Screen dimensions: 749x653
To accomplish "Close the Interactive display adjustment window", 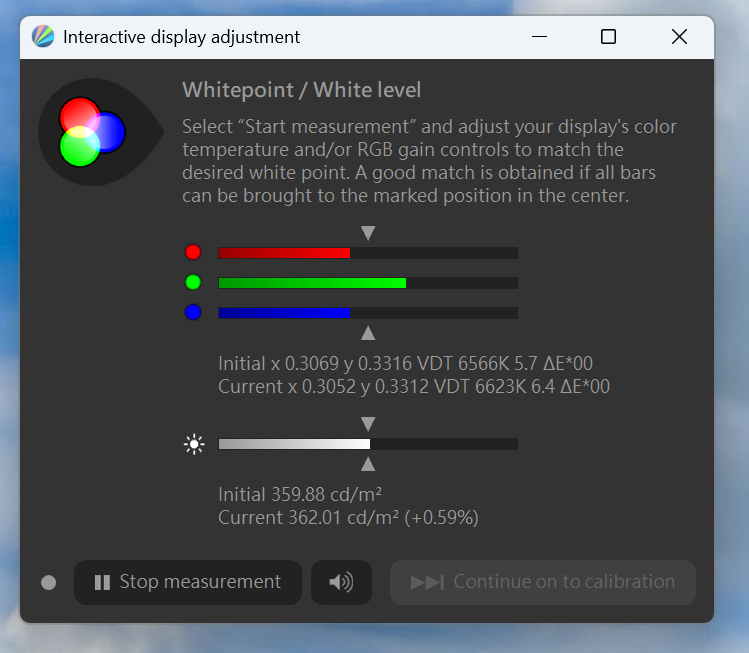I will (x=679, y=37).
